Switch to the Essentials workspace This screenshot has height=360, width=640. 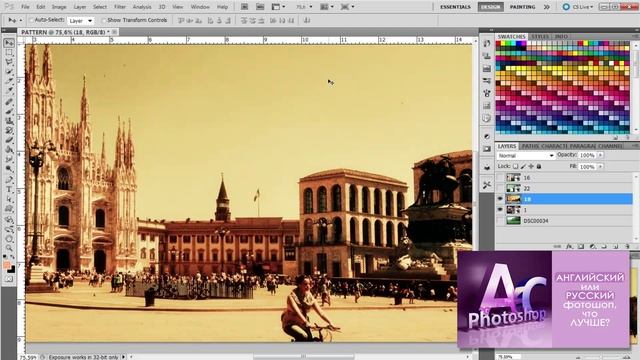click(x=455, y=7)
